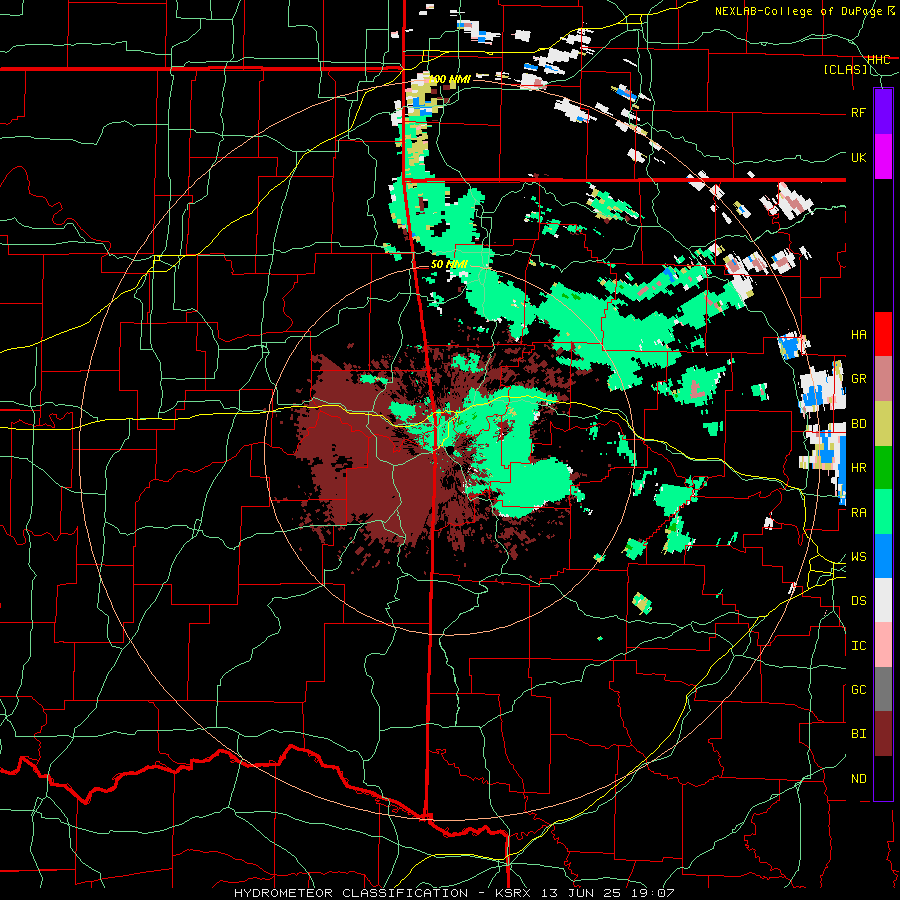Screen dimensions: 900x900
Task: Select the yellow BD legend color swatch
Action: 883,423
